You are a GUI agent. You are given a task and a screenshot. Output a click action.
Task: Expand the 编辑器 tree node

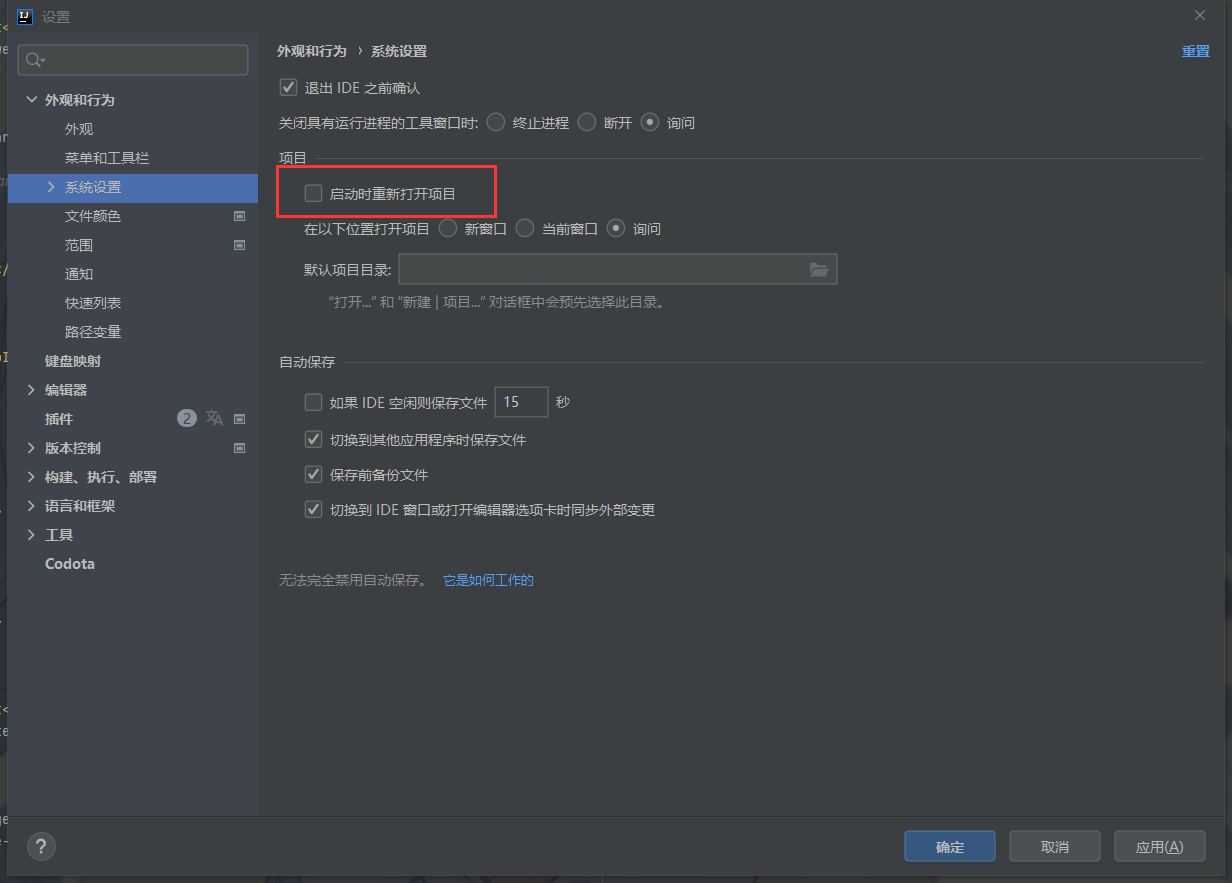point(32,390)
